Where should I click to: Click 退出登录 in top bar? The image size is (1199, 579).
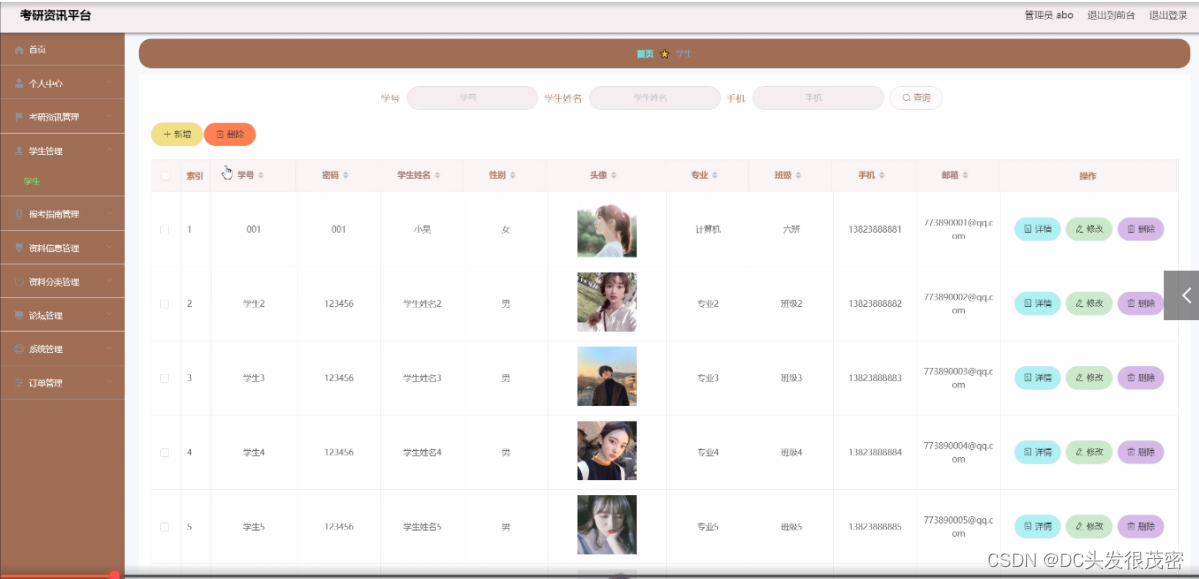click(1168, 15)
